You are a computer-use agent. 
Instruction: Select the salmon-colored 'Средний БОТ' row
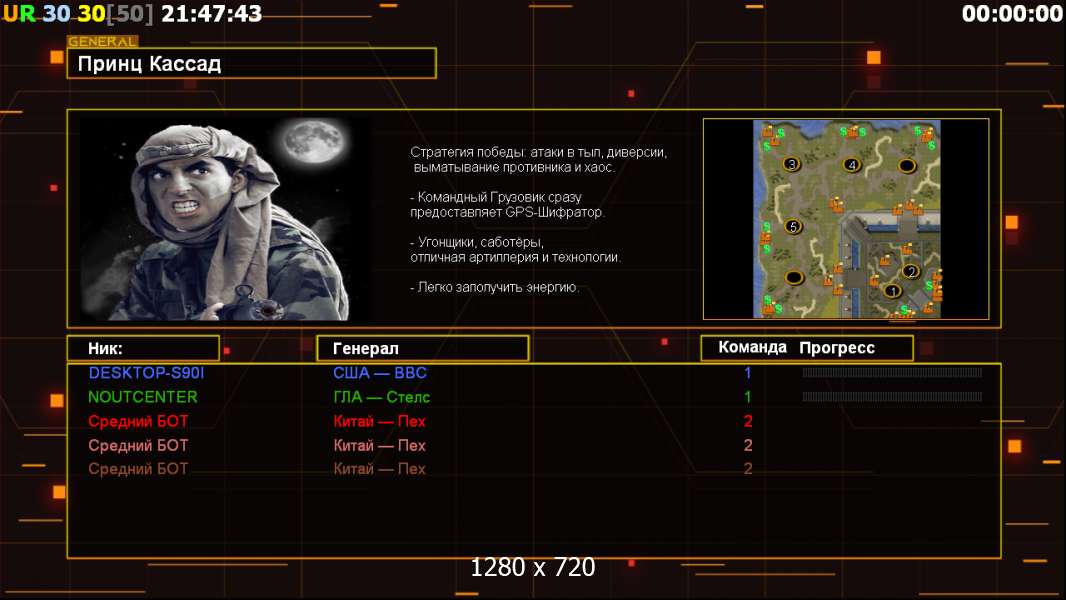[x=138, y=446]
